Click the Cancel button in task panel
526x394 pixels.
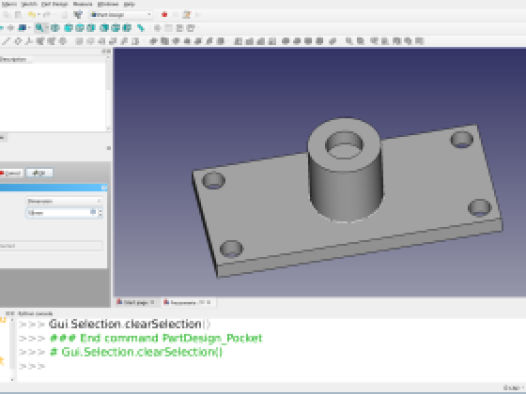click(11, 173)
